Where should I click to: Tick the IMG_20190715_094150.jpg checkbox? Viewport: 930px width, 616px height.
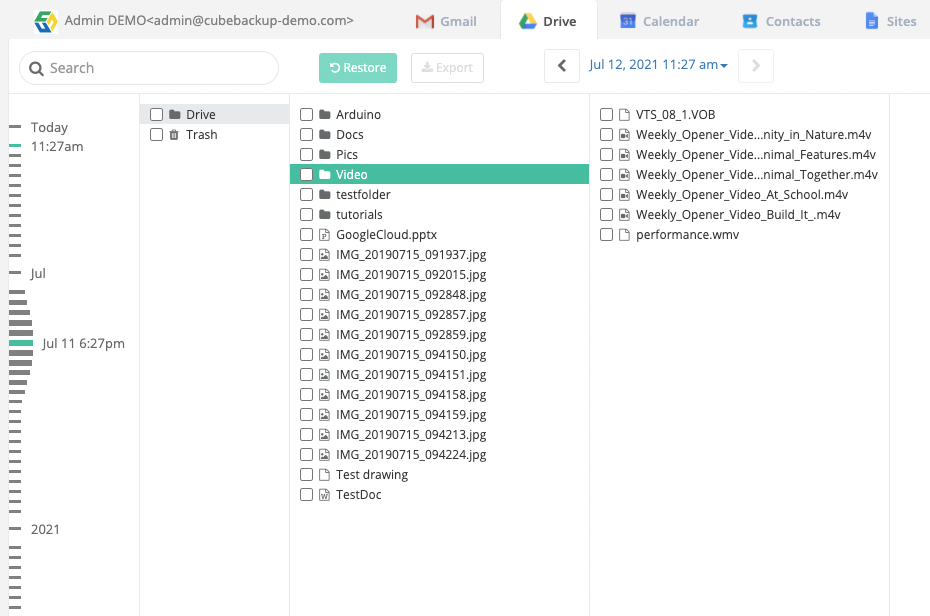point(307,355)
